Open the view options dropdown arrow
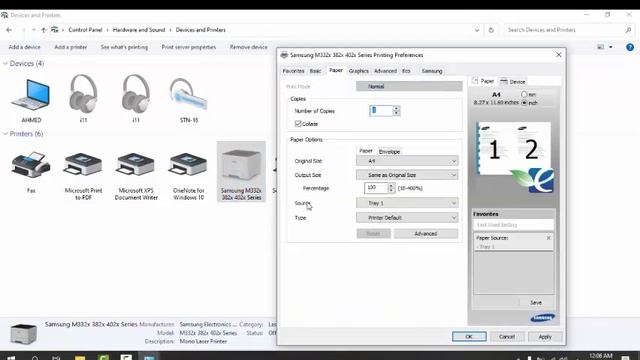 point(611,47)
